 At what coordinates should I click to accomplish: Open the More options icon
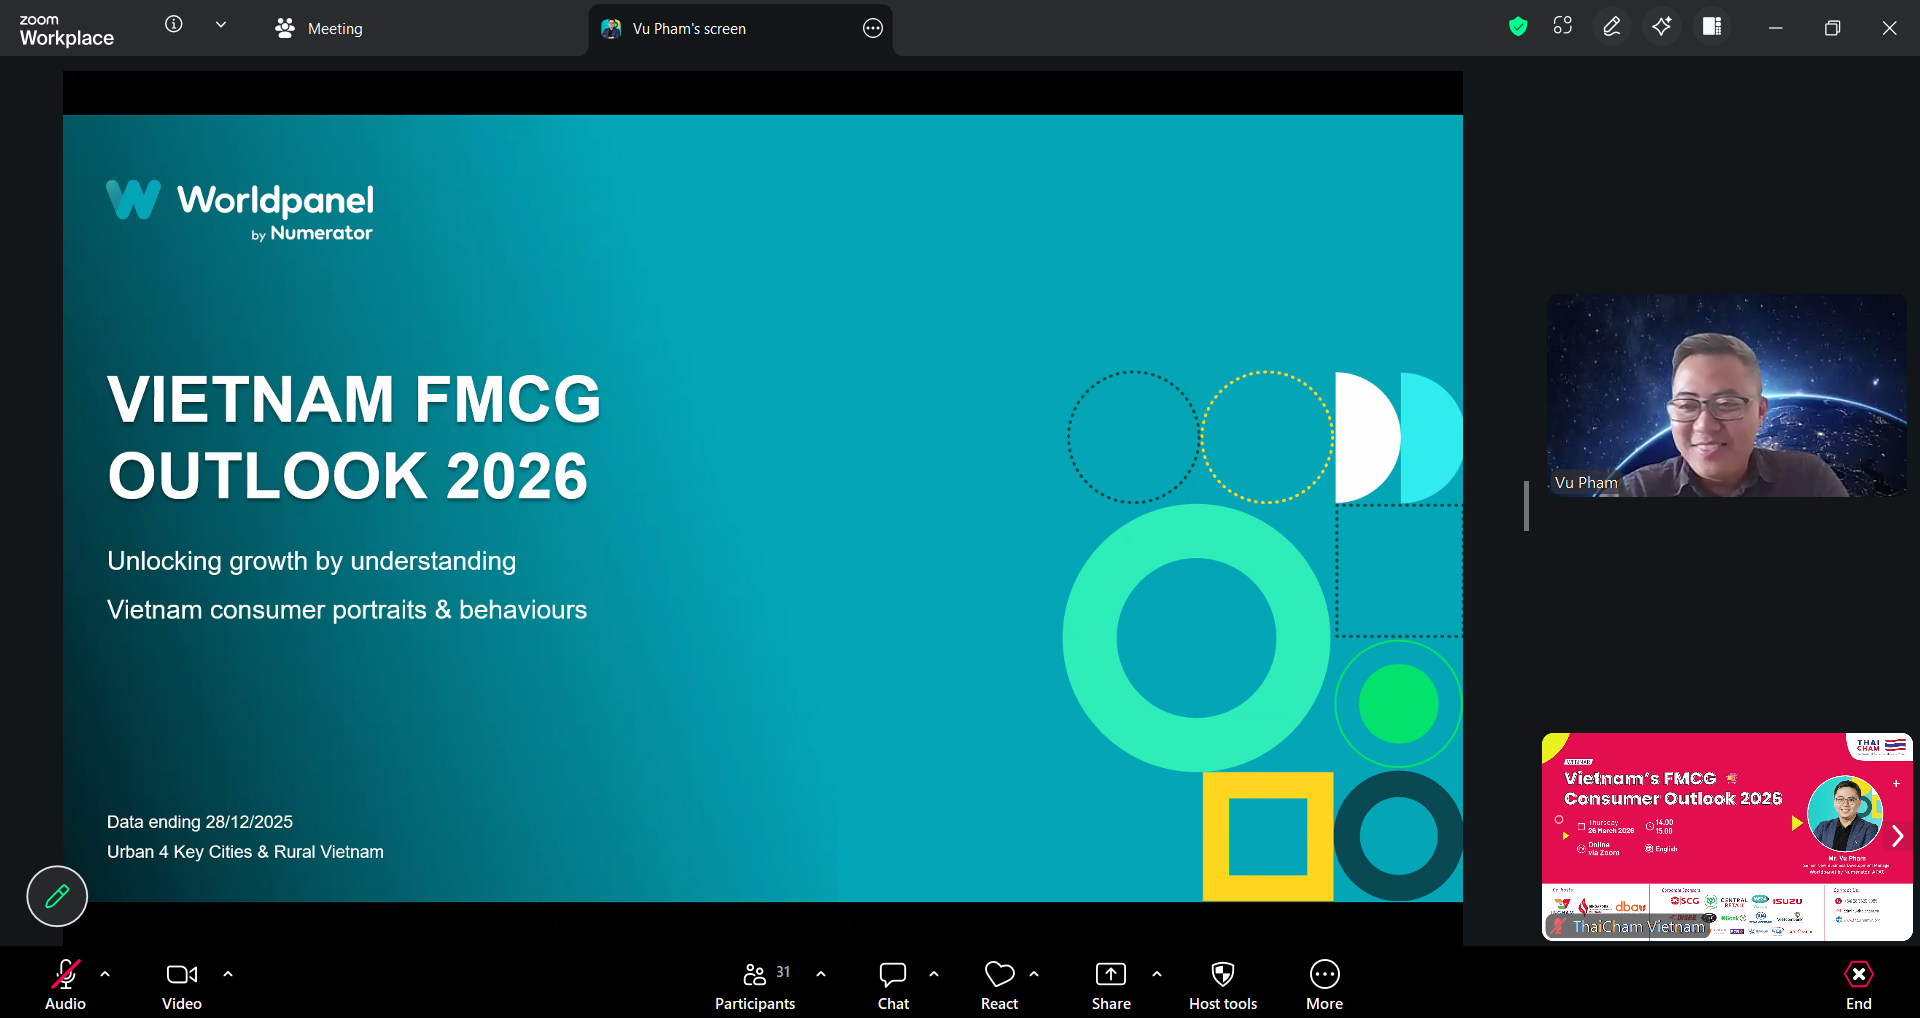[1323, 983]
